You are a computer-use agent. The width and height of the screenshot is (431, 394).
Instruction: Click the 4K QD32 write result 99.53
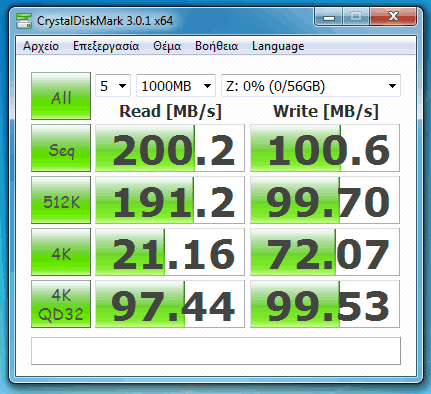point(325,304)
